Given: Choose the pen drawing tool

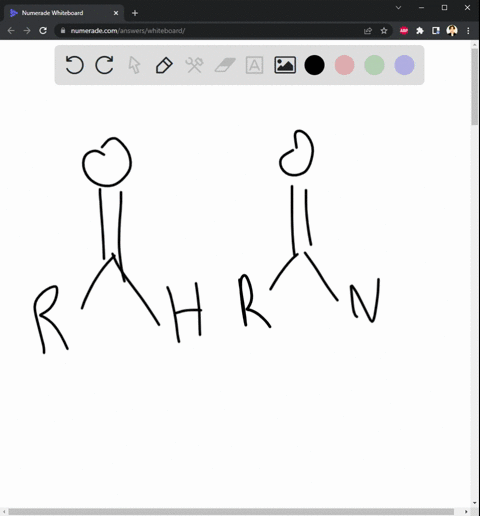Looking at the screenshot, I should (x=164, y=65).
